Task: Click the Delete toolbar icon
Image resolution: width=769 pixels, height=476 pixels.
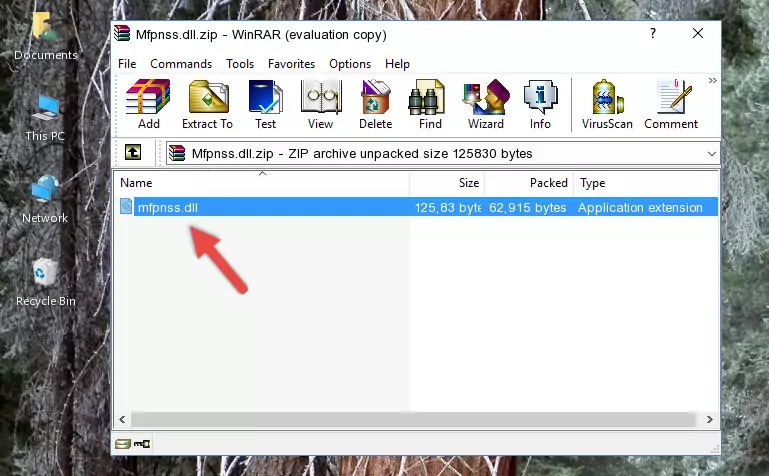Action: coord(376,104)
